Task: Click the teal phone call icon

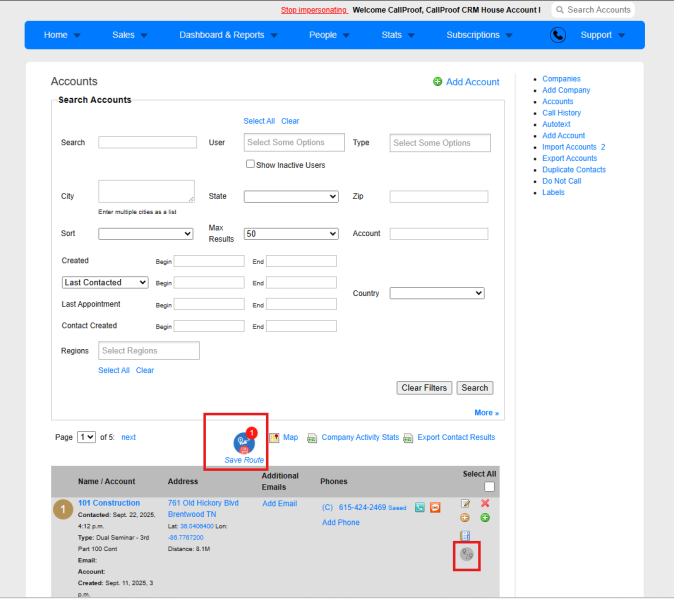Action: 420,507
